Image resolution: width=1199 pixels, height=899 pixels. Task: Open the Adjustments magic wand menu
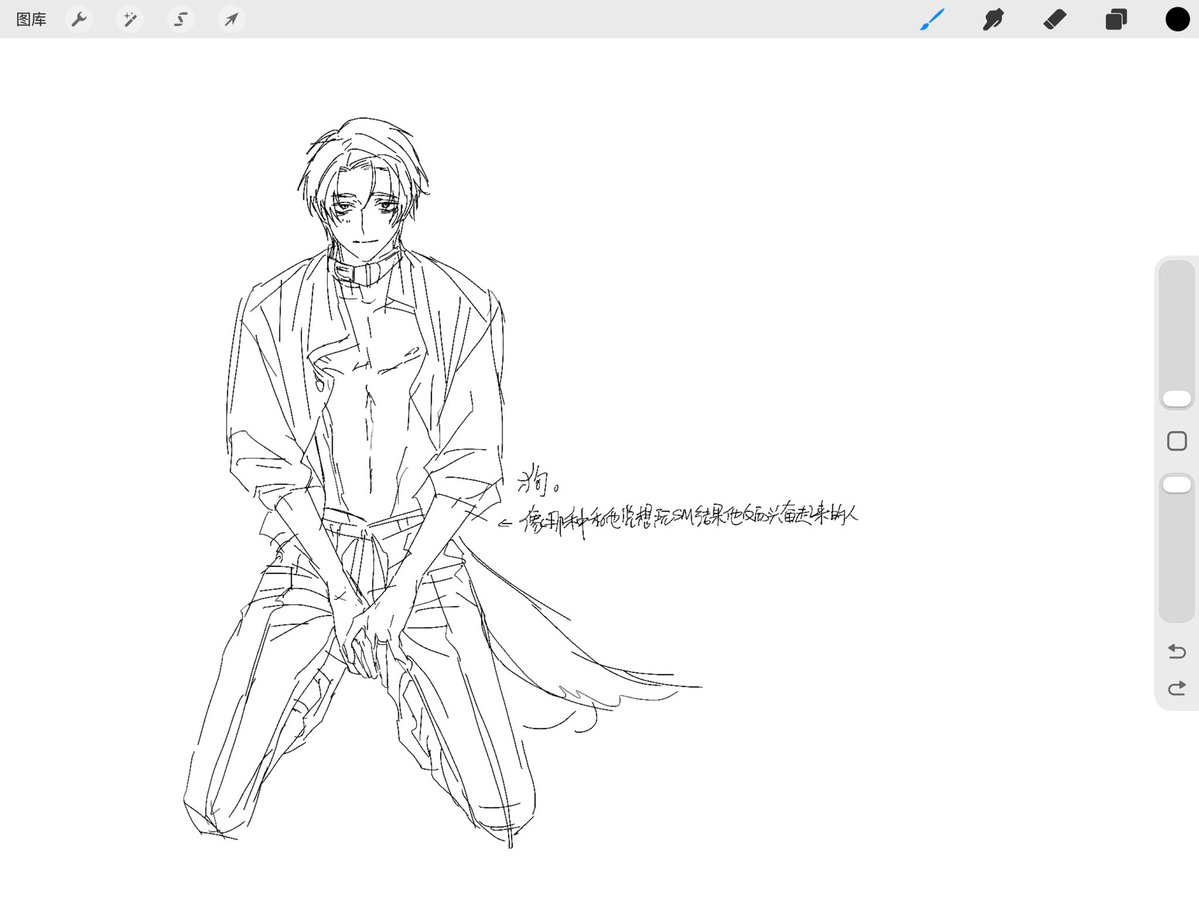[x=130, y=19]
